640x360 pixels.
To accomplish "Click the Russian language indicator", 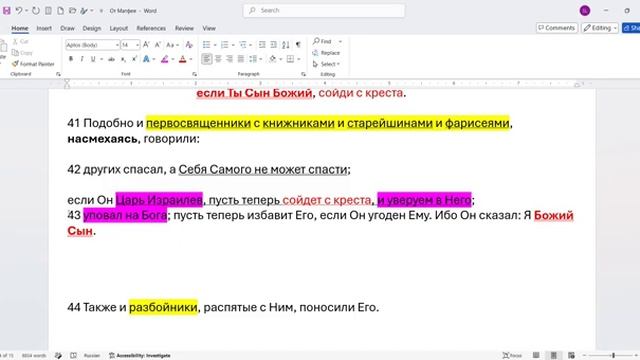I will [x=92, y=356].
